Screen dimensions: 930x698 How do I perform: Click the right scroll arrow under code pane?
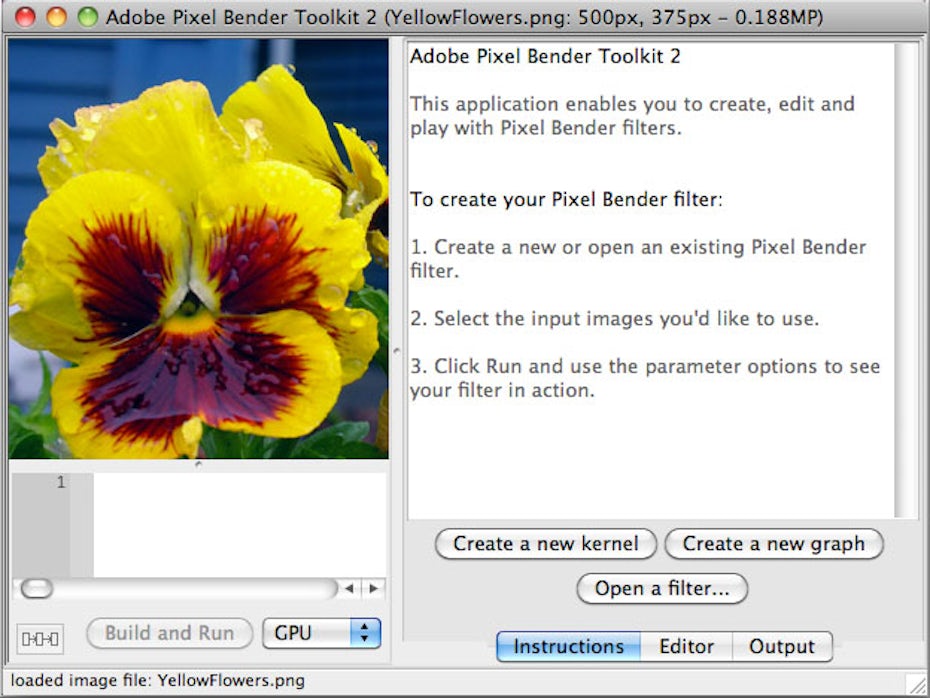click(373, 589)
